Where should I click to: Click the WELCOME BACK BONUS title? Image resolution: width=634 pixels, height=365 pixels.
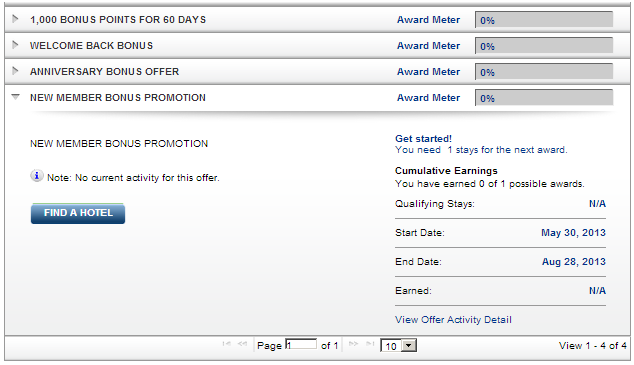tap(91, 46)
